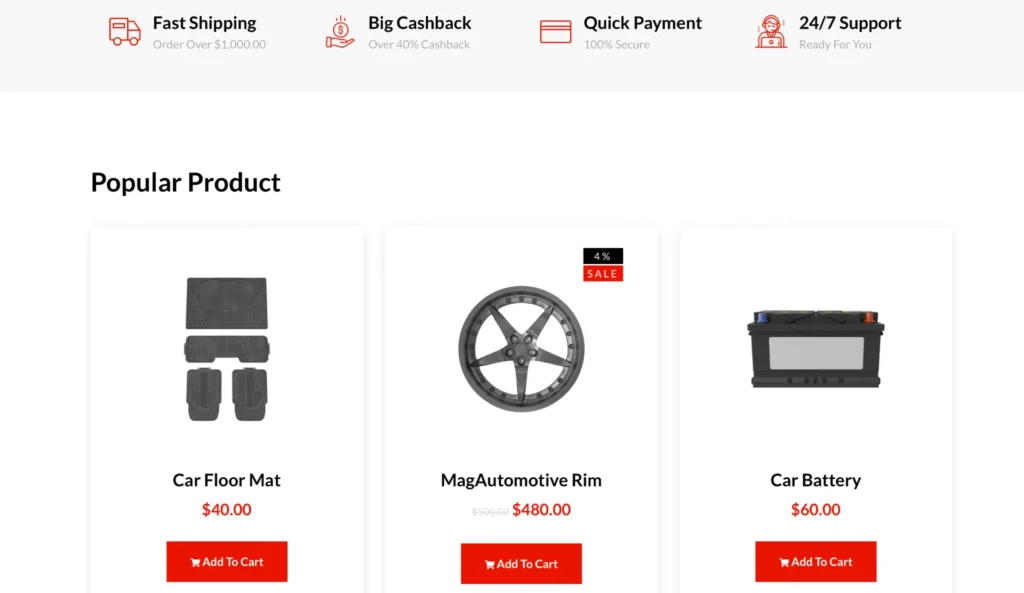Screen dimensions: 1024x593
Task: Click cart icon in MagAutomotive Rim button
Action: pyautogui.click(x=489, y=564)
